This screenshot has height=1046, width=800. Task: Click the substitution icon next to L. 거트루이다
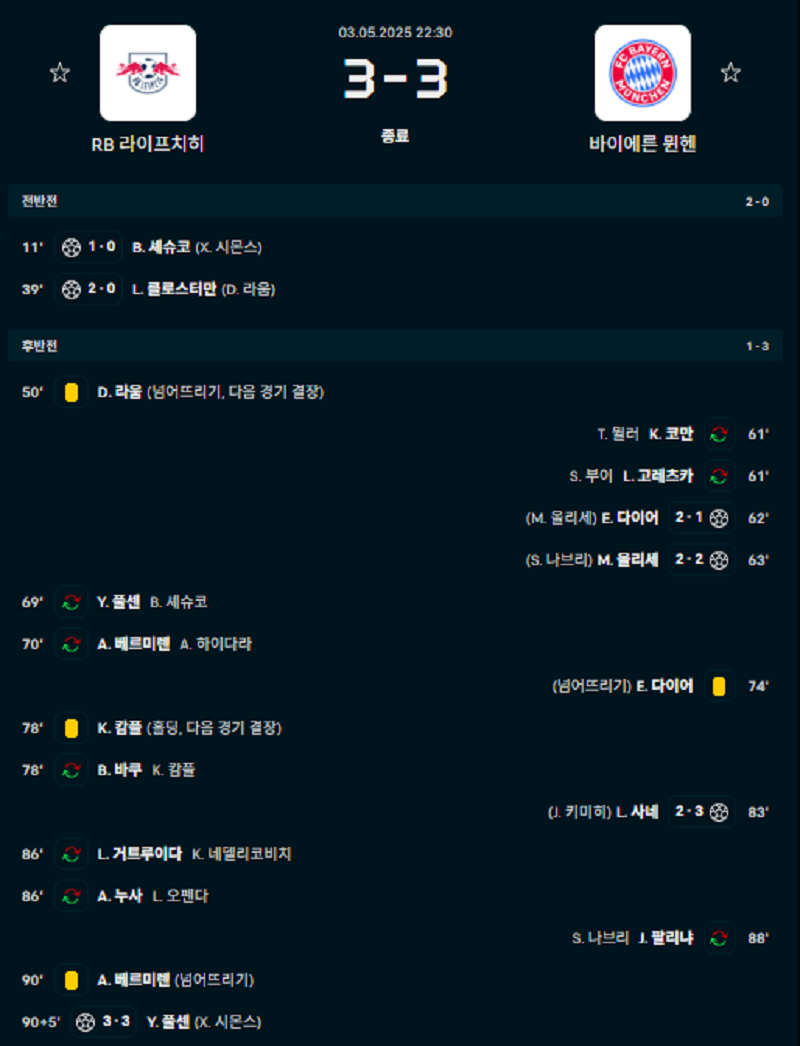pos(70,854)
